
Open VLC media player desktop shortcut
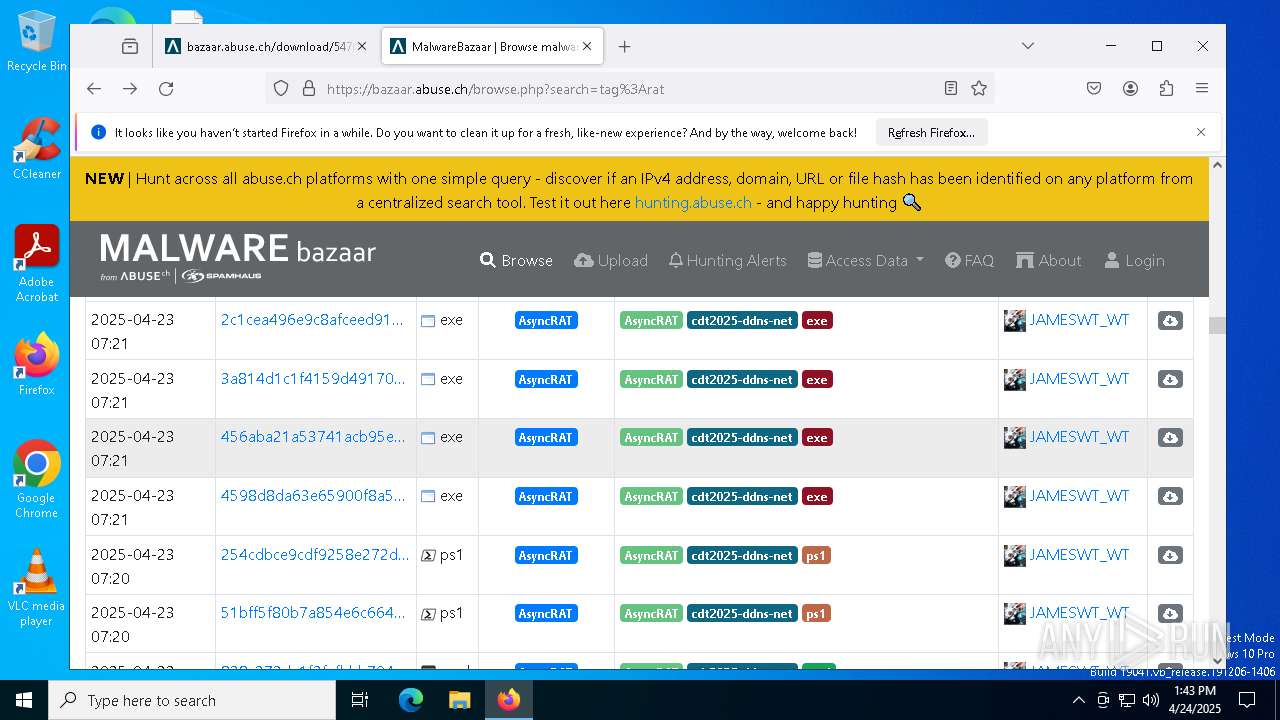pos(37,588)
